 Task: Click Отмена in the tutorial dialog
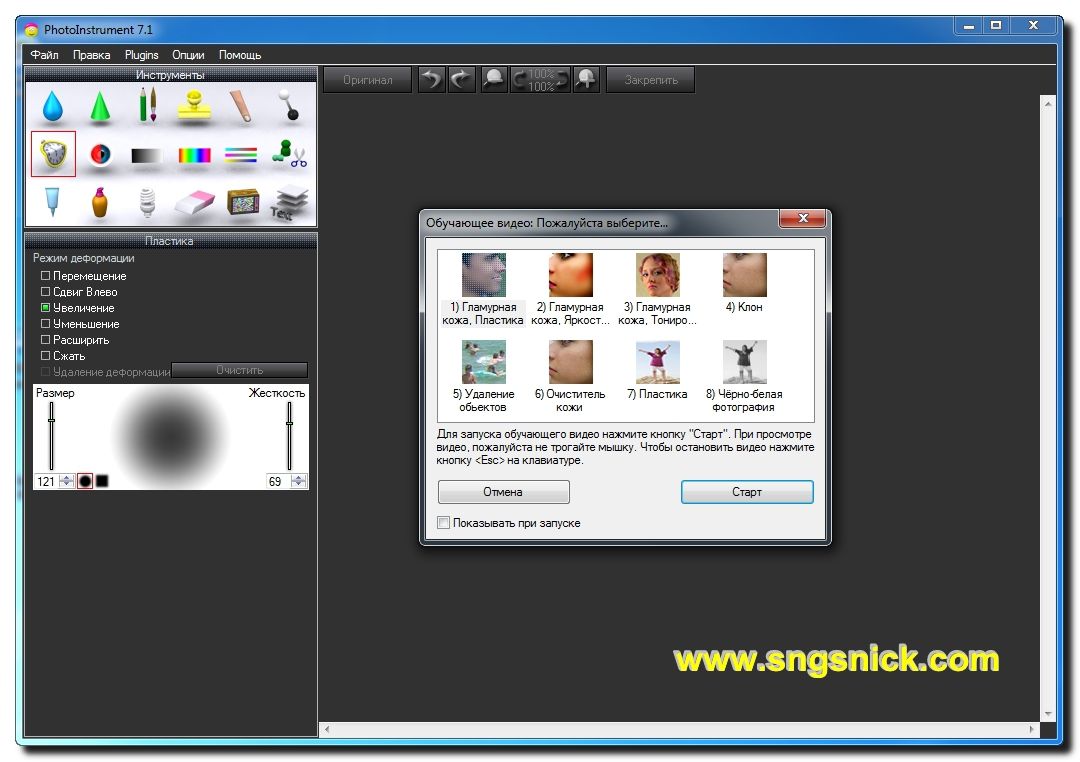(503, 492)
